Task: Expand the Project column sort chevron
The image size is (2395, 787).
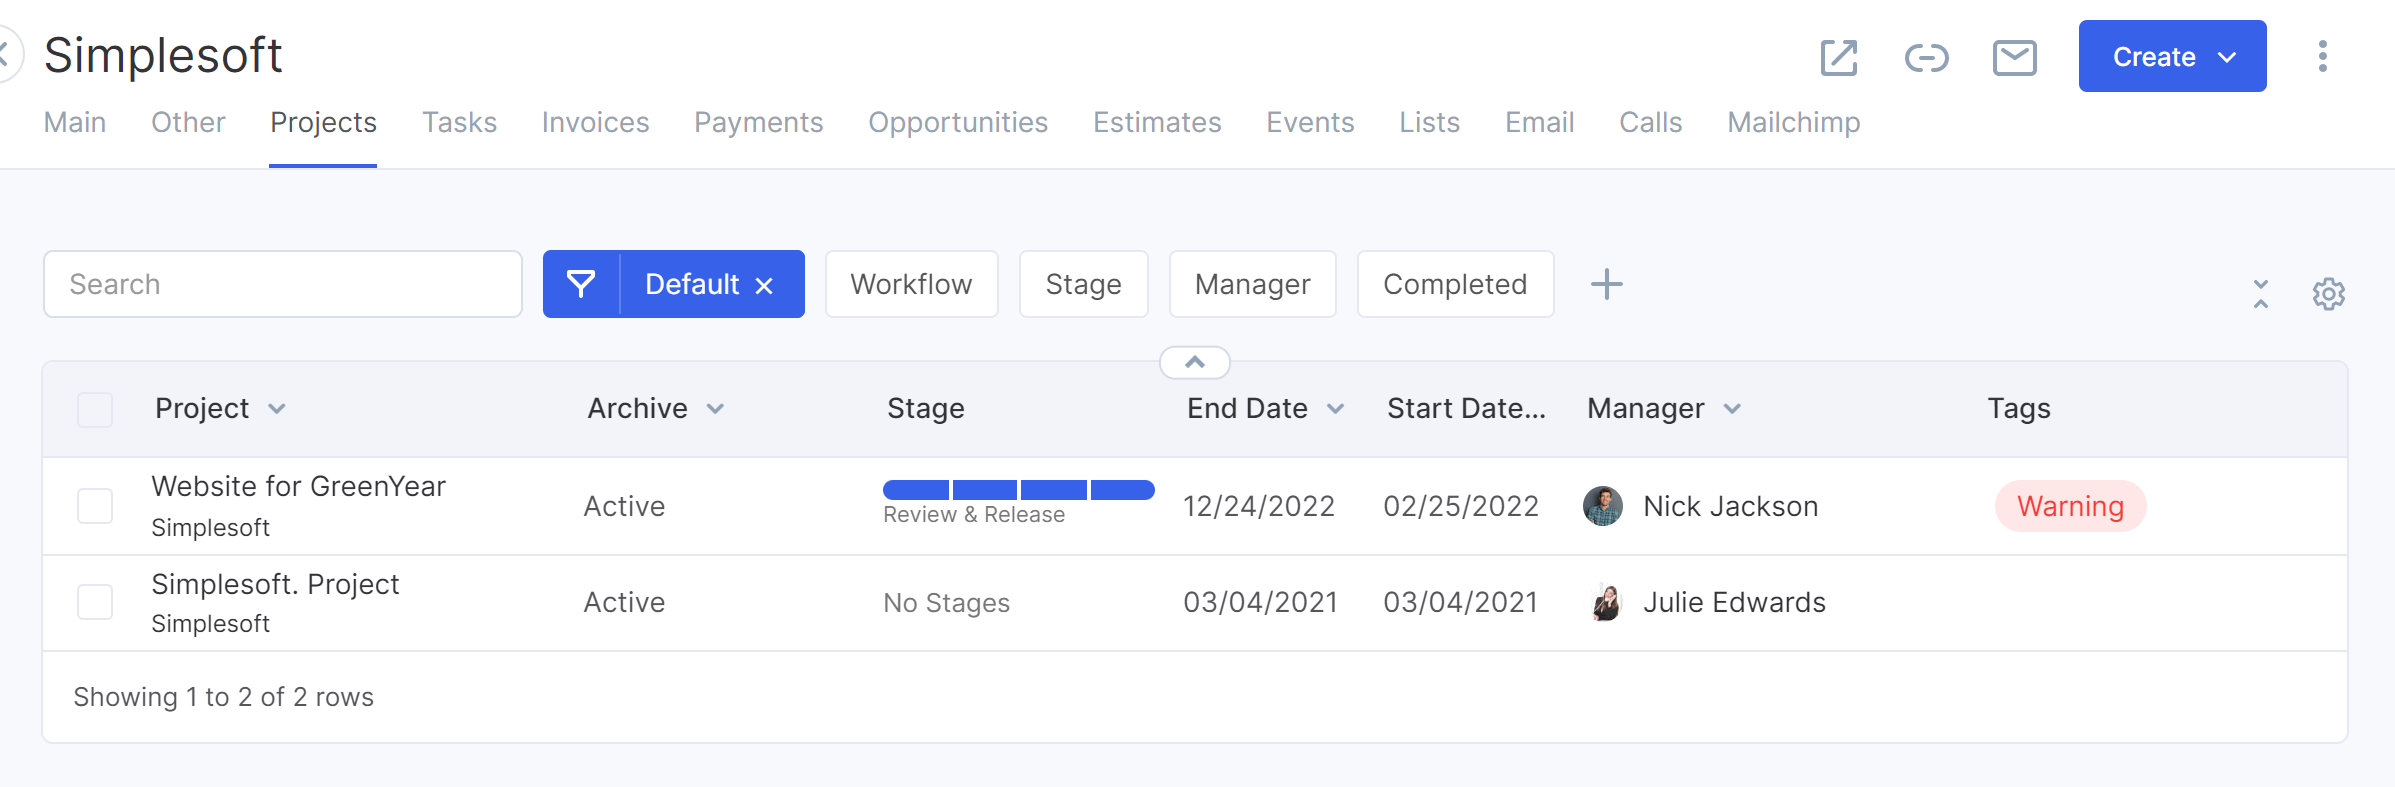Action: tap(277, 409)
